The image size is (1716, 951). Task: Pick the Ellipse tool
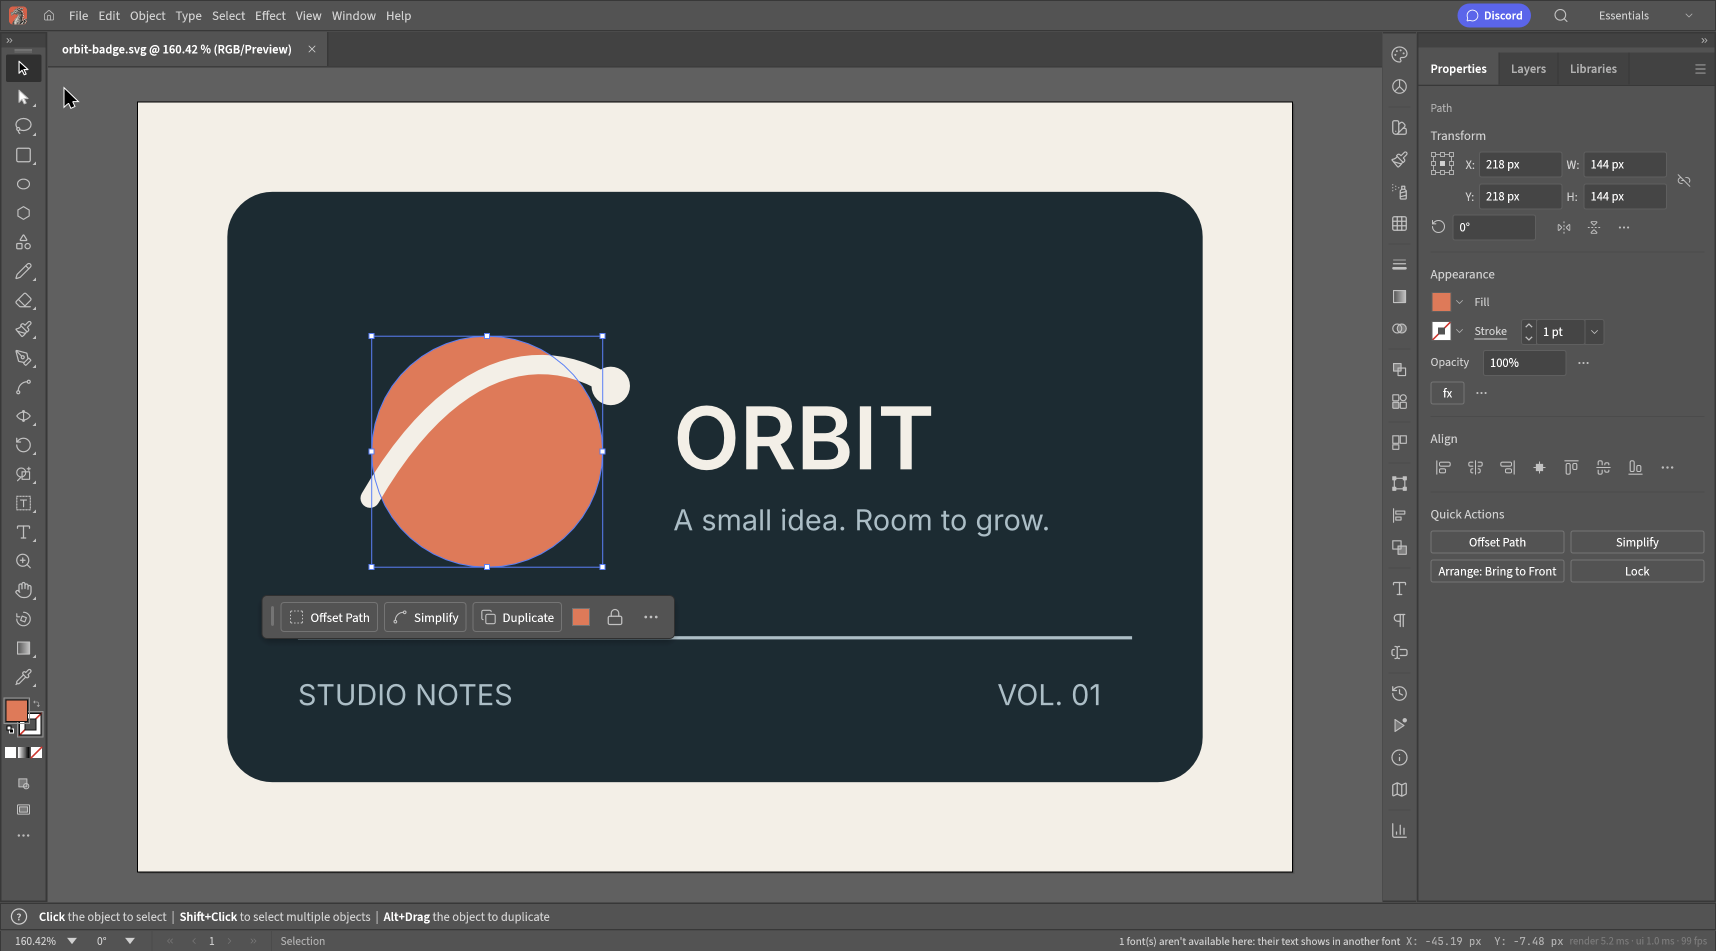click(x=23, y=184)
